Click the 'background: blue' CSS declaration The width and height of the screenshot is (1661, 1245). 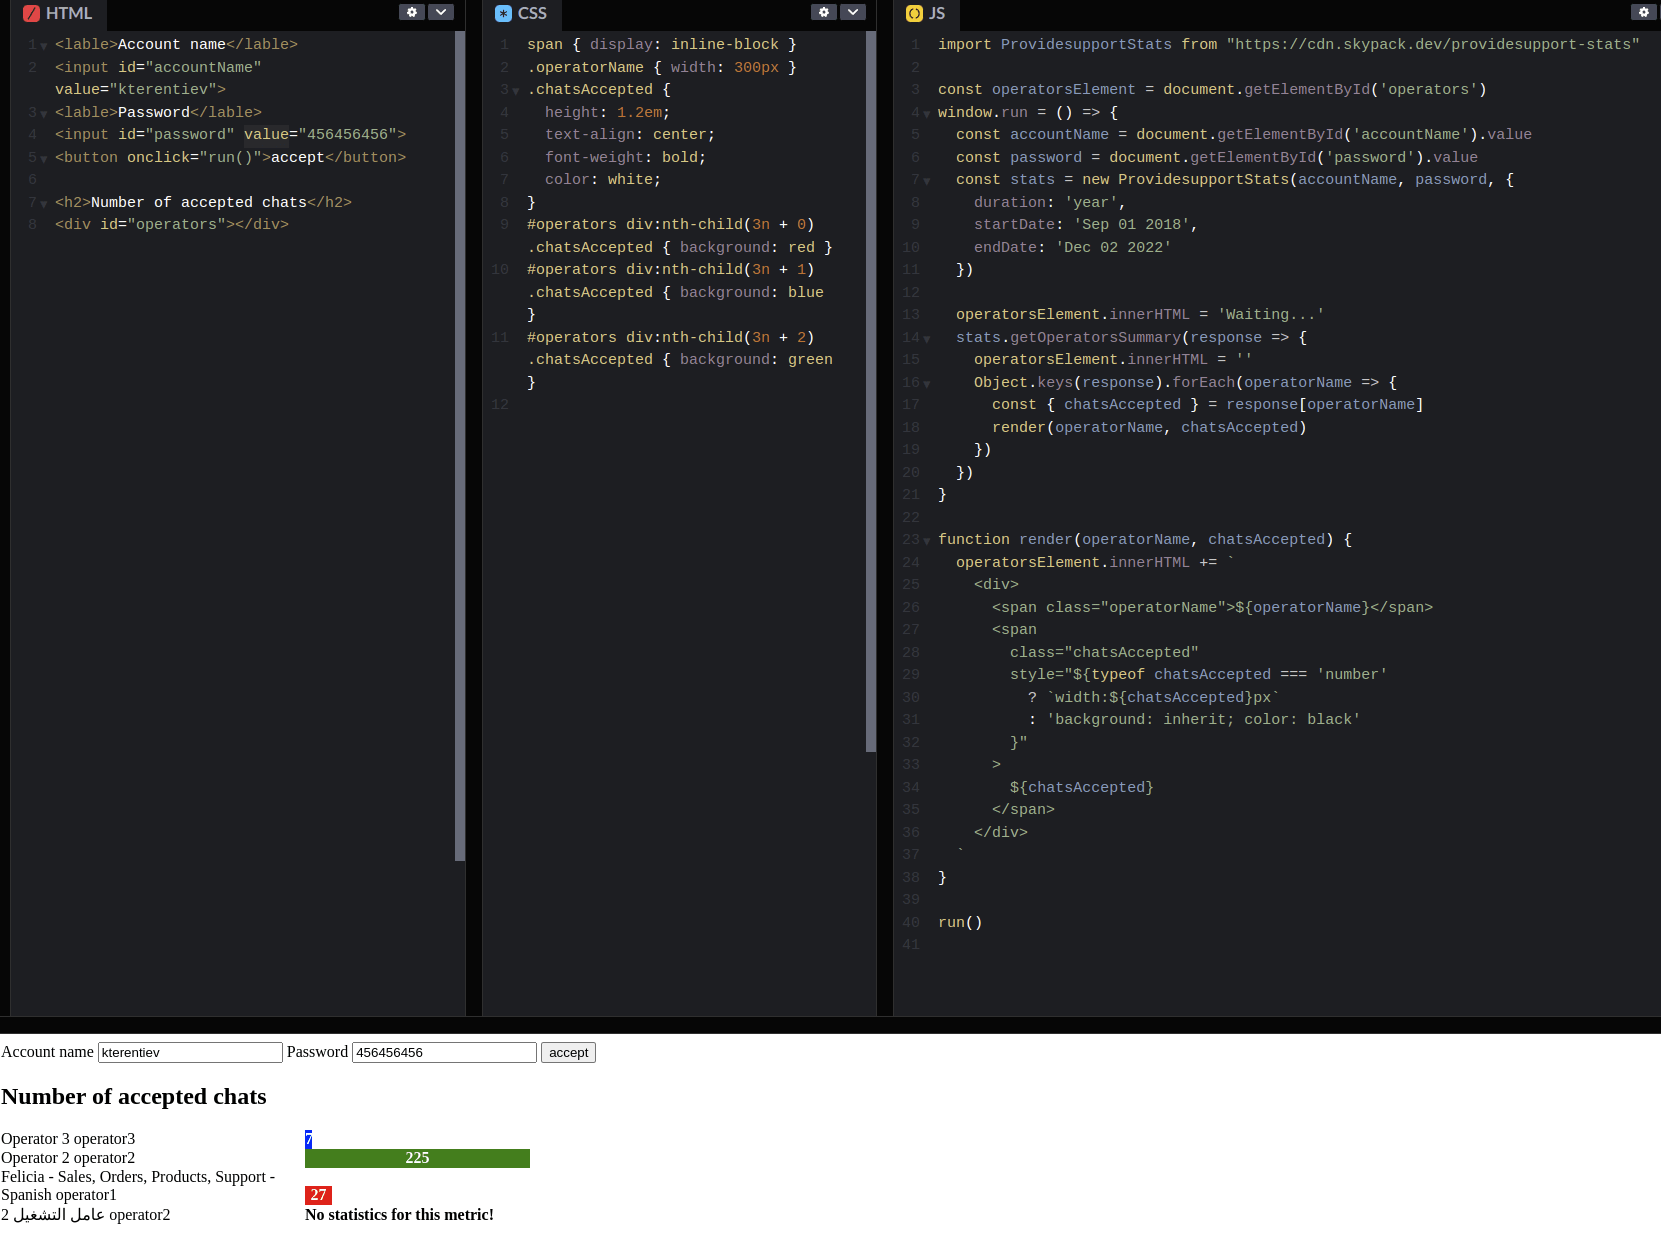(751, 292)
